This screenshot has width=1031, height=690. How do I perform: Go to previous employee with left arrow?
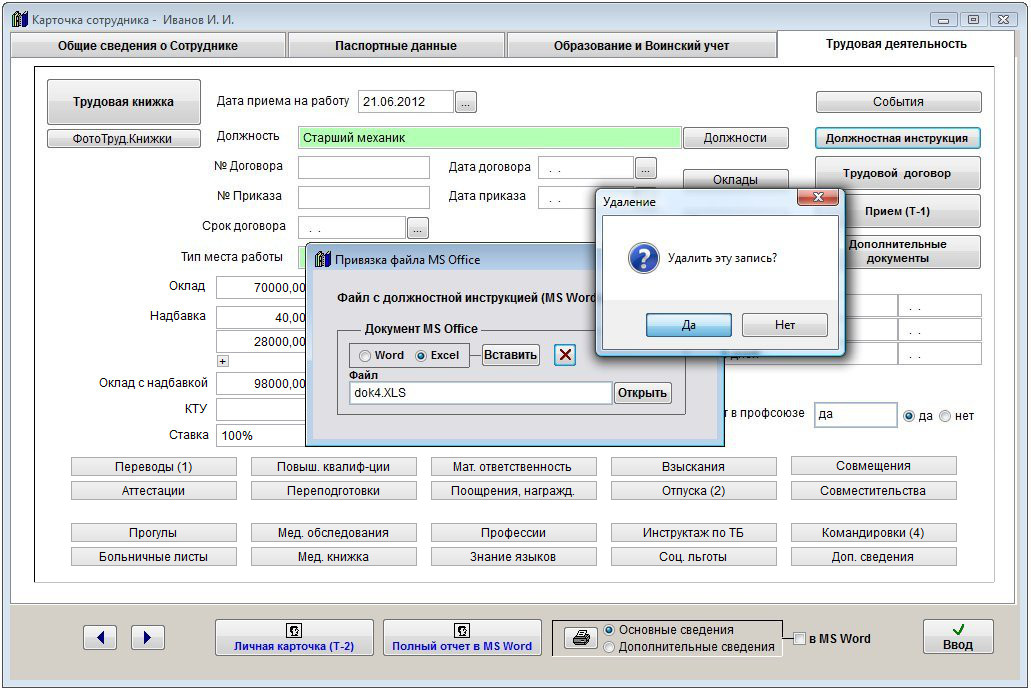pos(100,637)
